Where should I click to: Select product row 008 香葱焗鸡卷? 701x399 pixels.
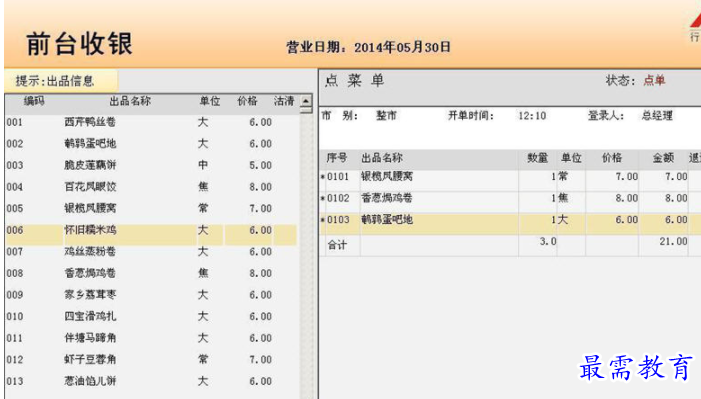[x=152, y=273]
